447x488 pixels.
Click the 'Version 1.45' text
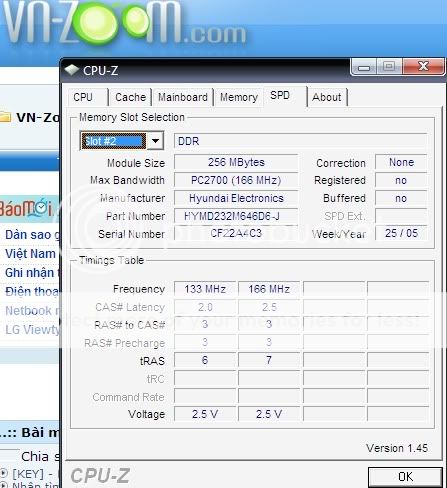coord(397,448)
